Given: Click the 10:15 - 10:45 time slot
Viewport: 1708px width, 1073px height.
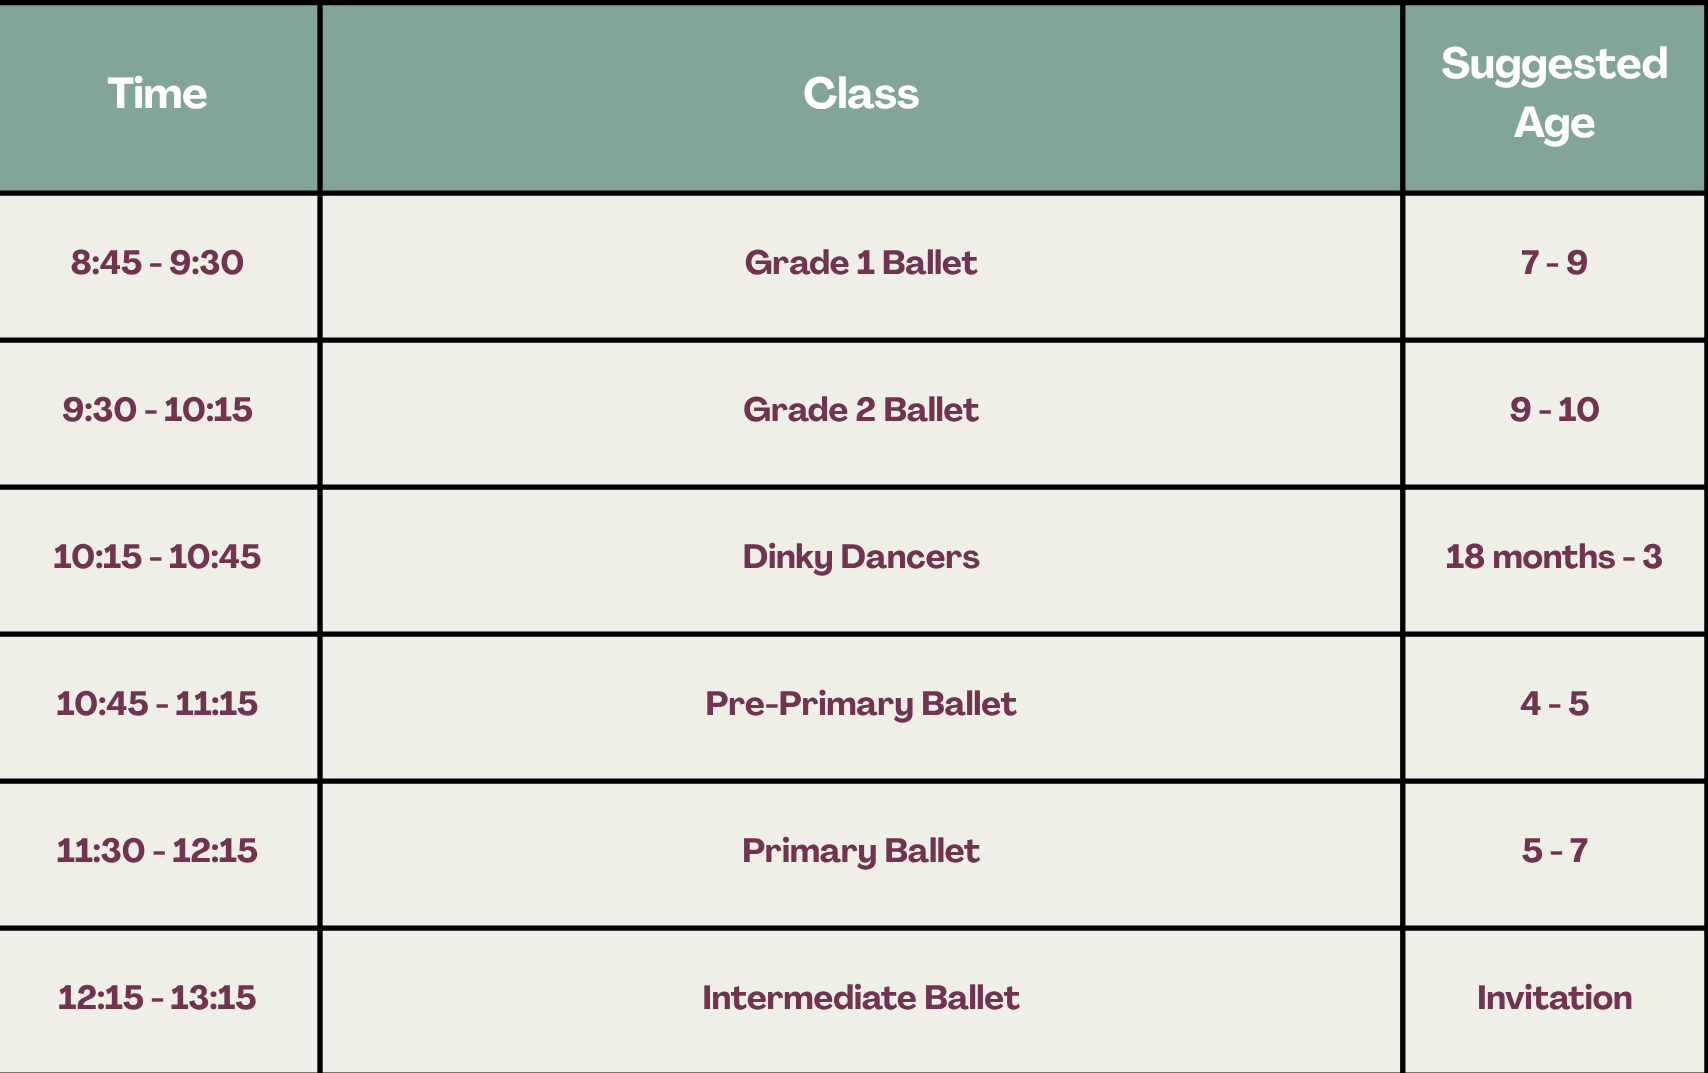Looking at the screenshot, I should click(157, 557).
